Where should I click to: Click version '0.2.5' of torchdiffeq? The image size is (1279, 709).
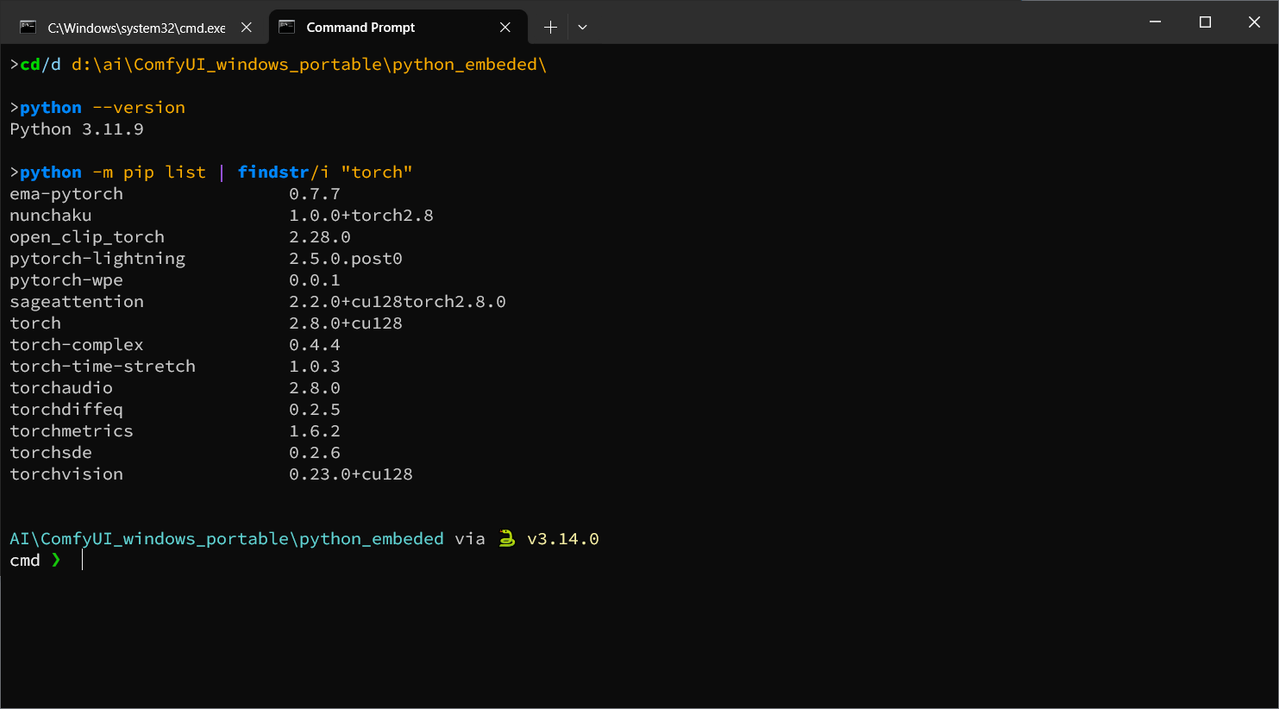[x=315, y=410]
